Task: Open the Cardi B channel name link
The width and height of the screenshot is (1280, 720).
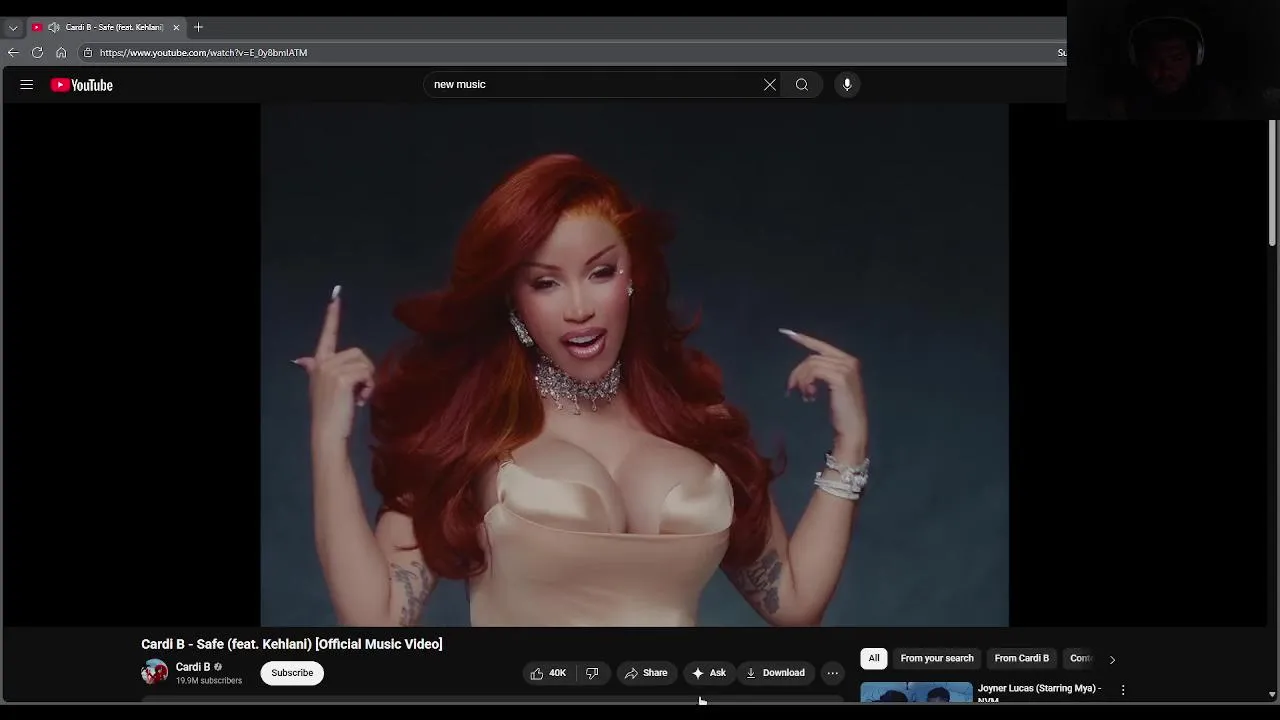Action: point(193,667)
